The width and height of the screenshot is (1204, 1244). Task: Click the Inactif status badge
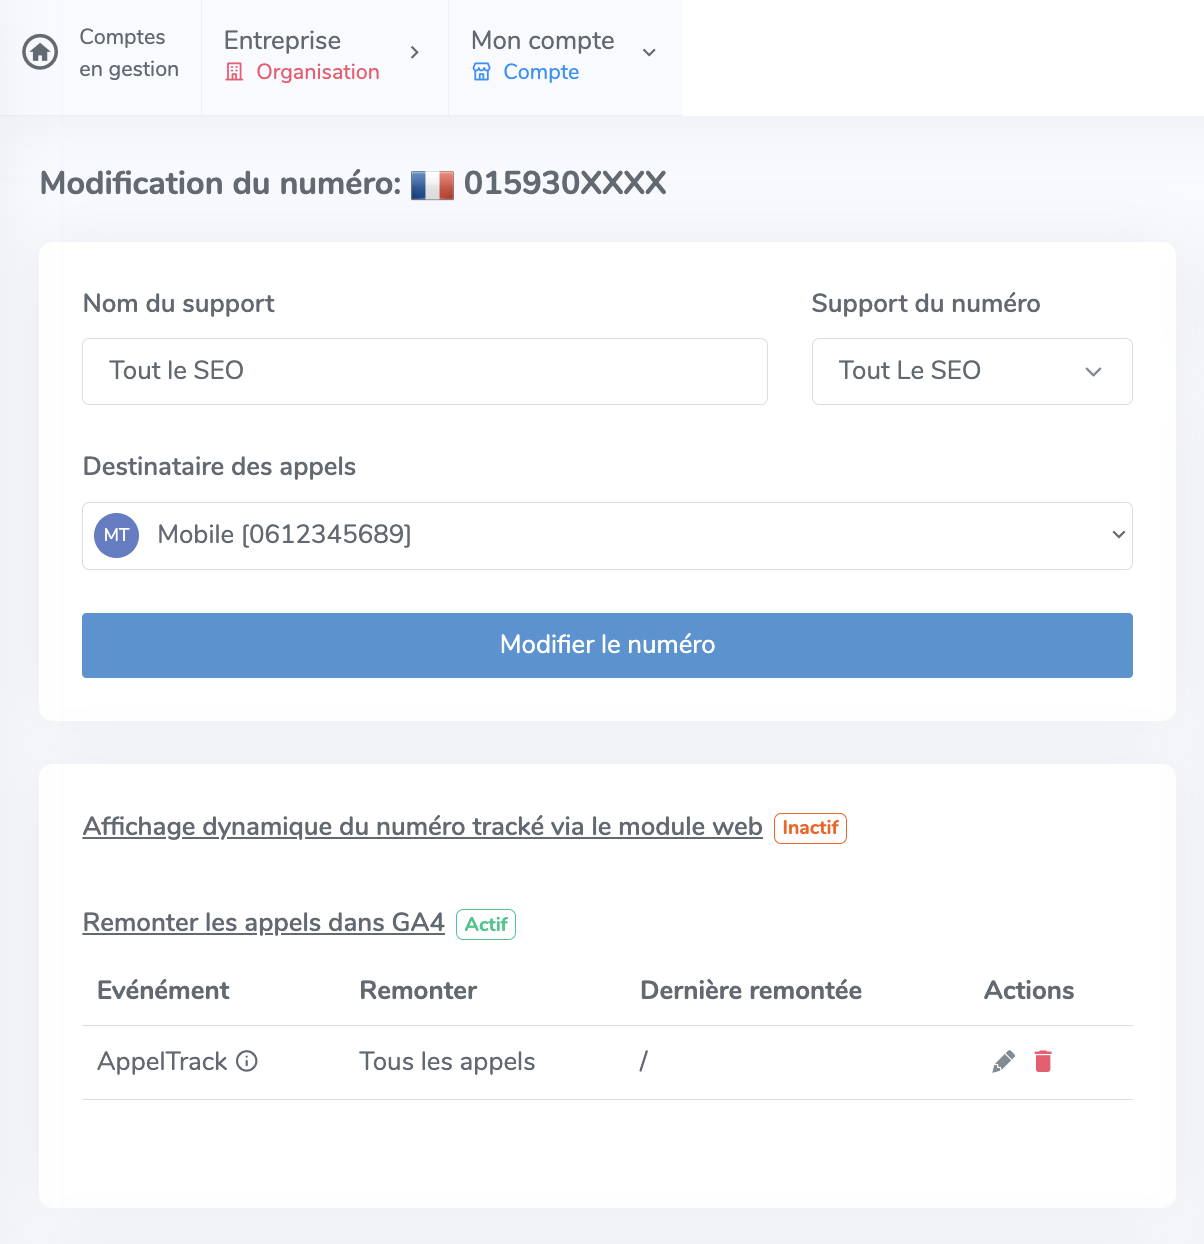click(x=810, y=828)
